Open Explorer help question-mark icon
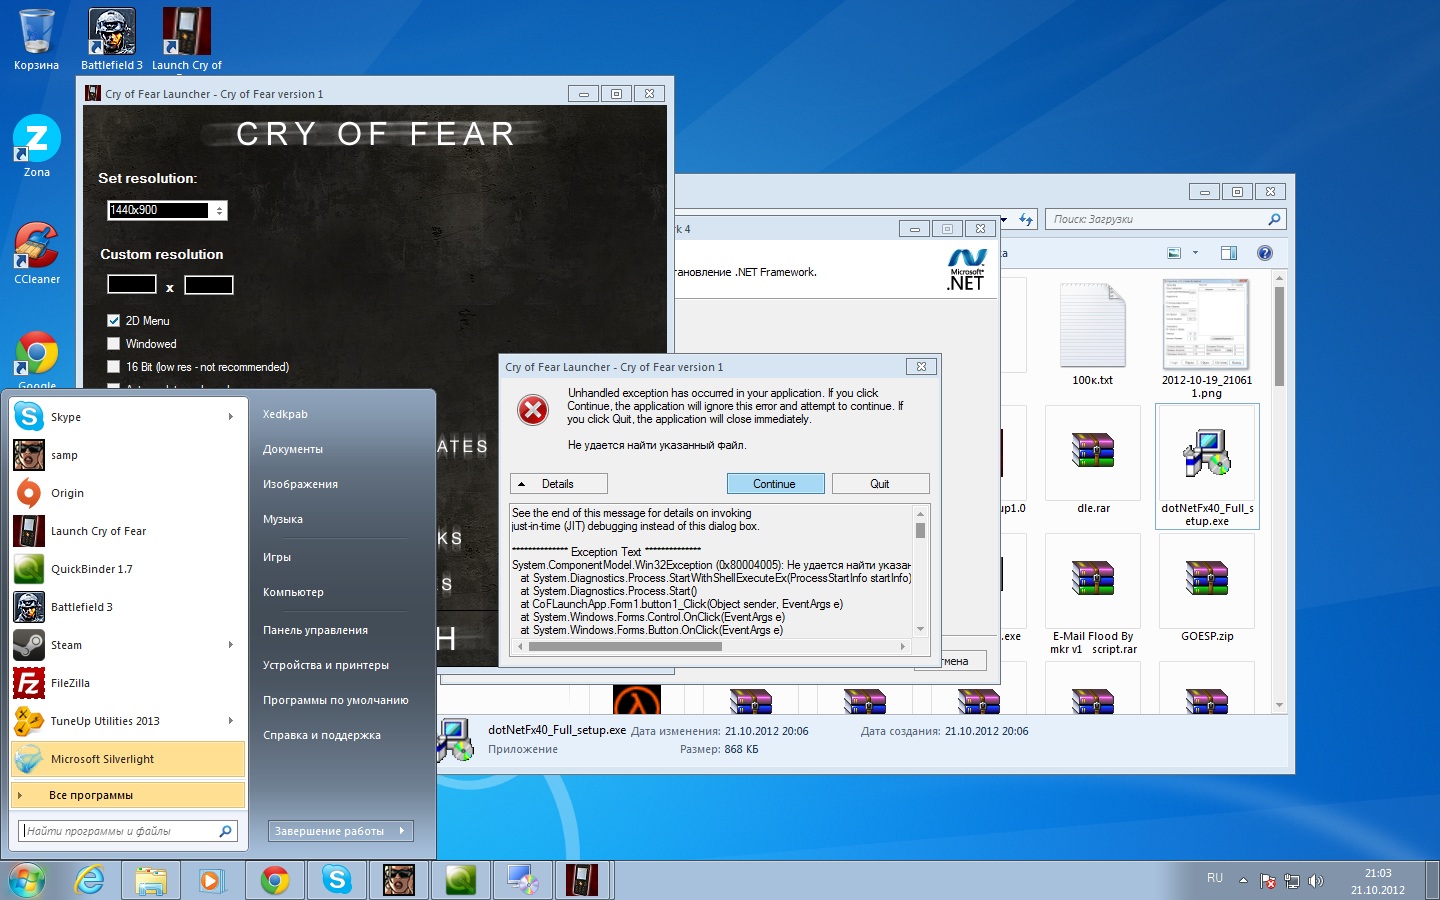This screenshot has width=1440, height=900. tap(1265, 253)
